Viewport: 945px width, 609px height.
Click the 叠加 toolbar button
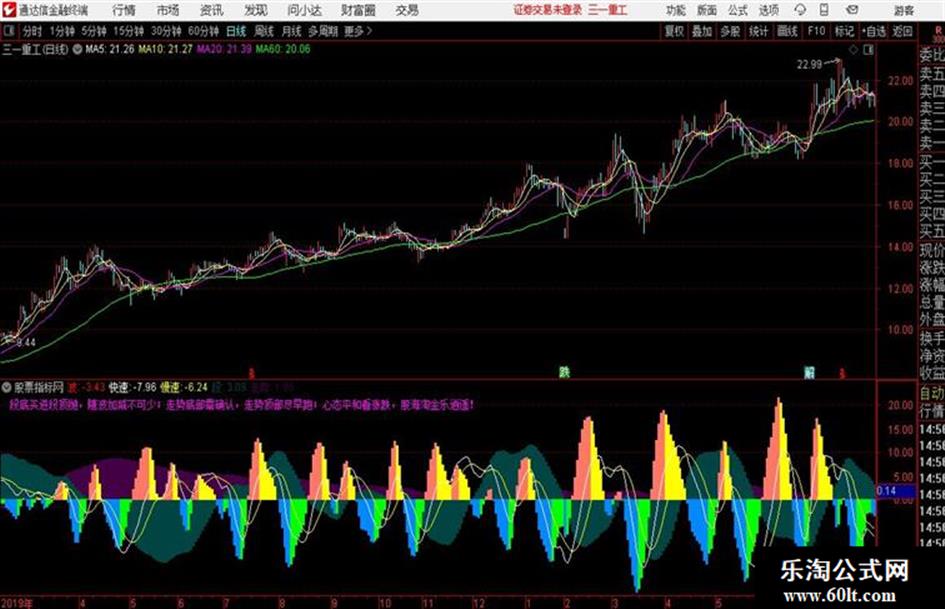pyautogui.click(x=702, y=31)
